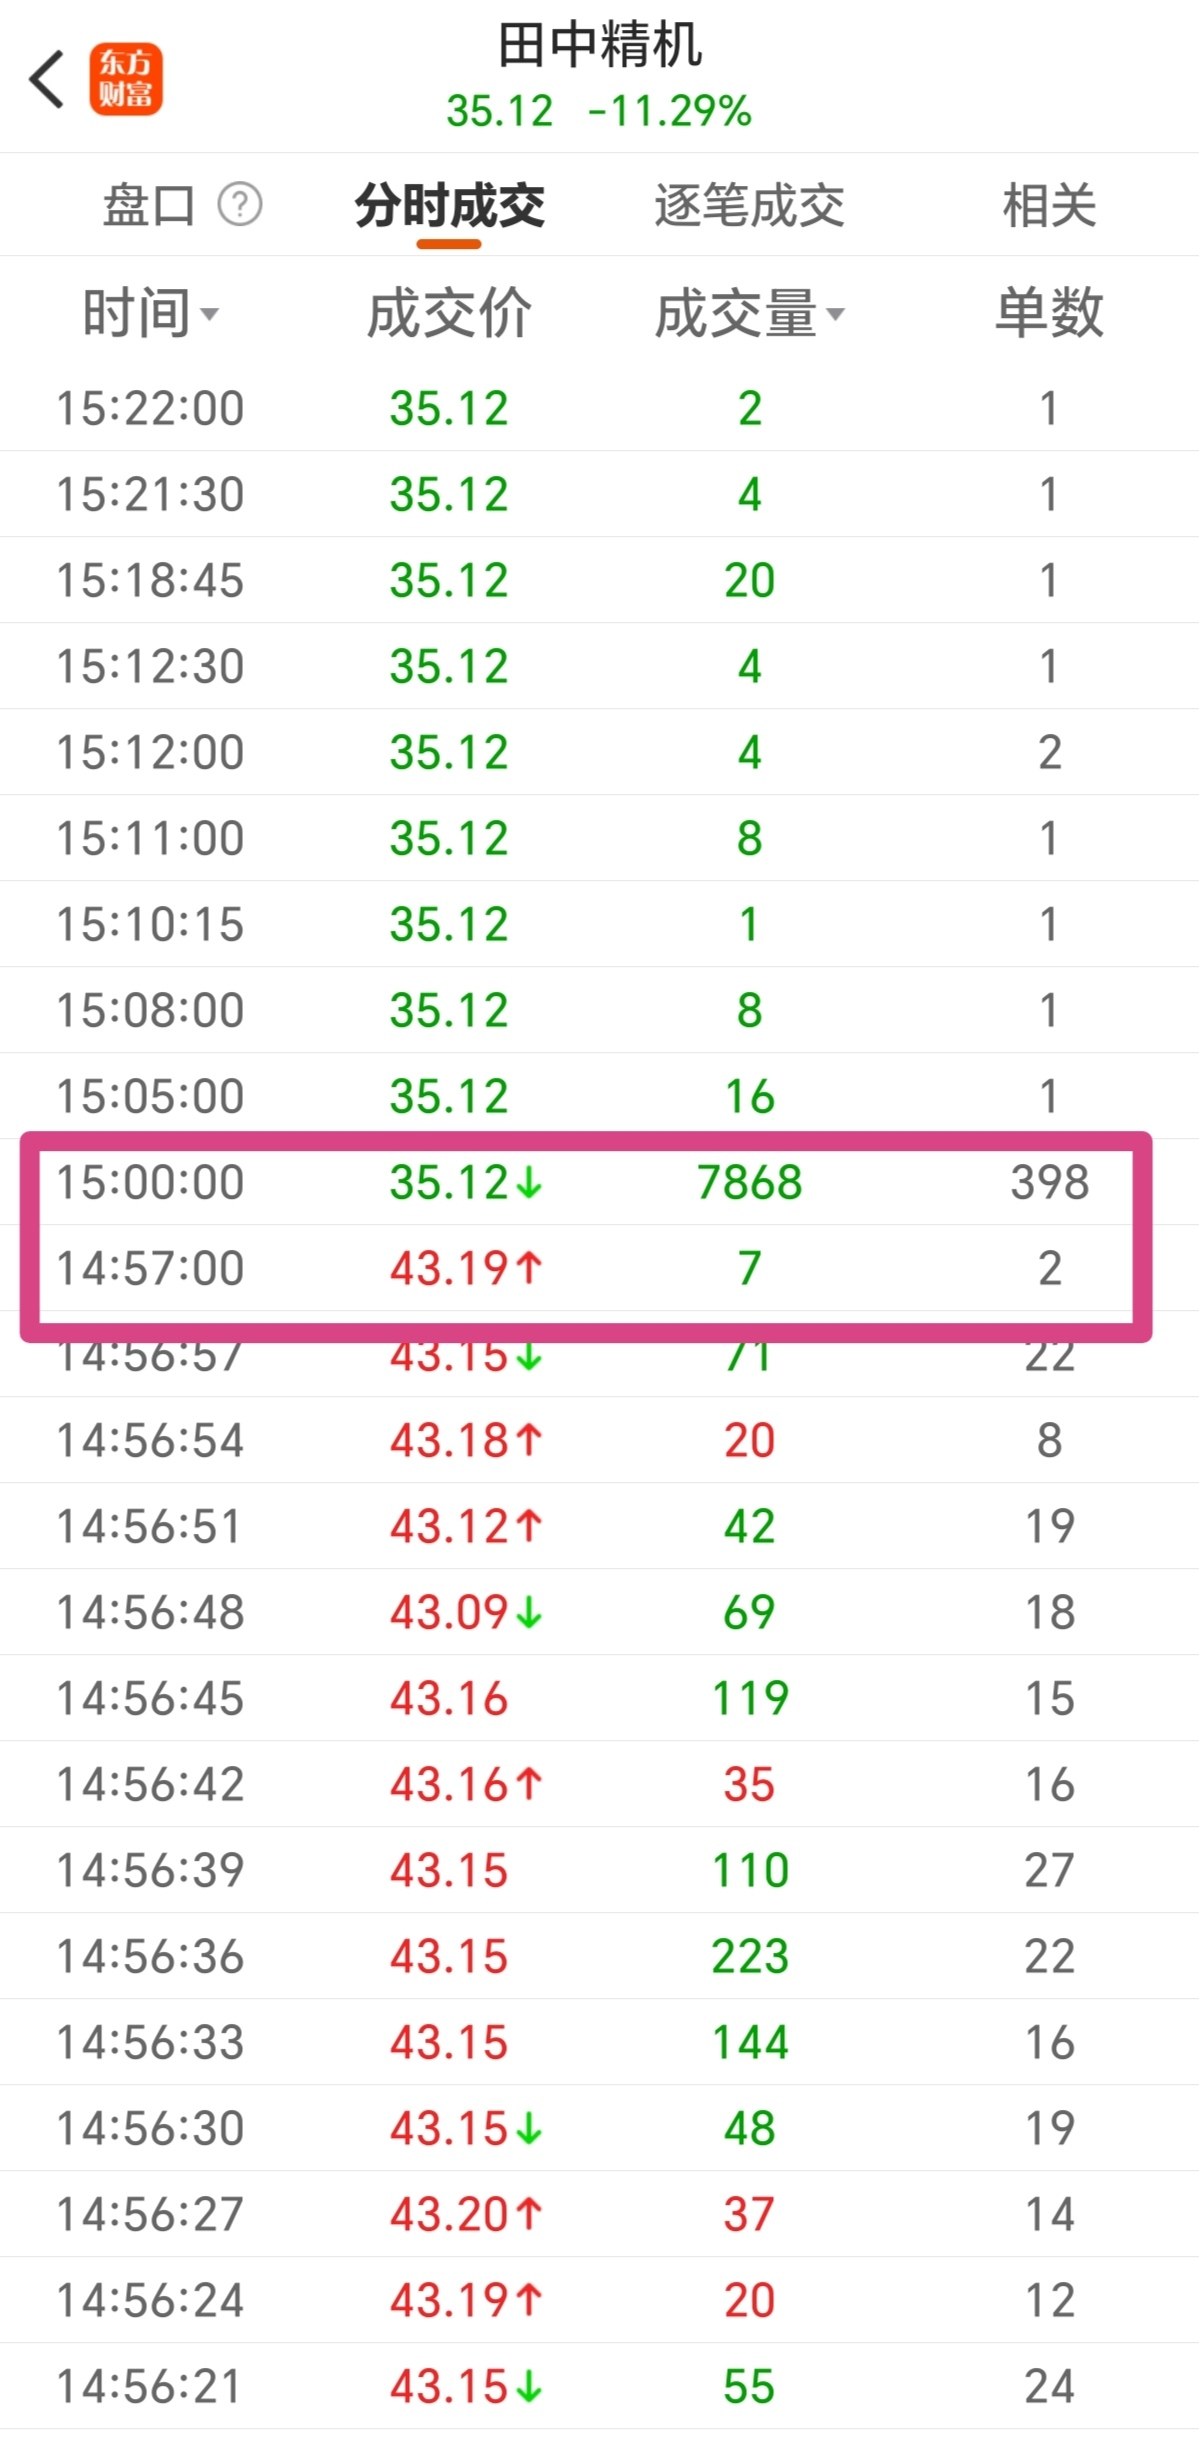This screenshot has width=1199, height=2445.
Task: Sort by the 成交价 column header
Action: 449,313
